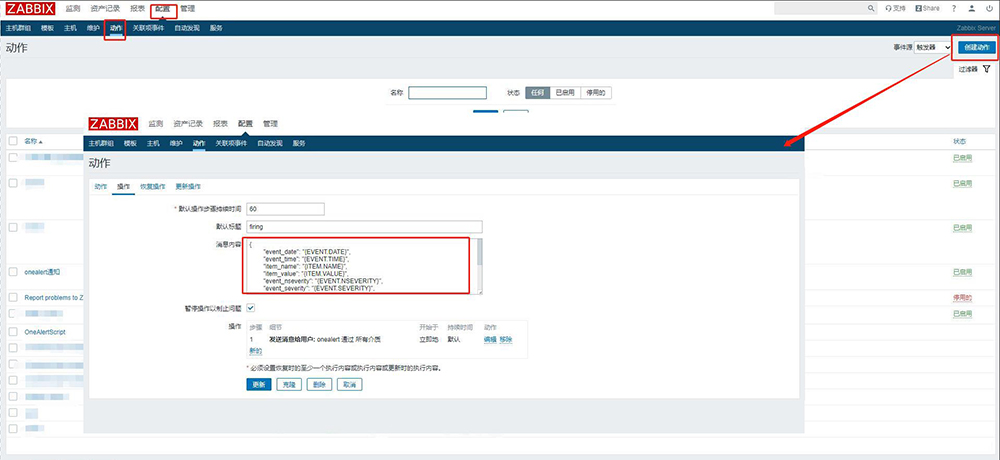Go to 服务 in the top page submenu
1000x460 pixels.
click(x=216, y=28)
